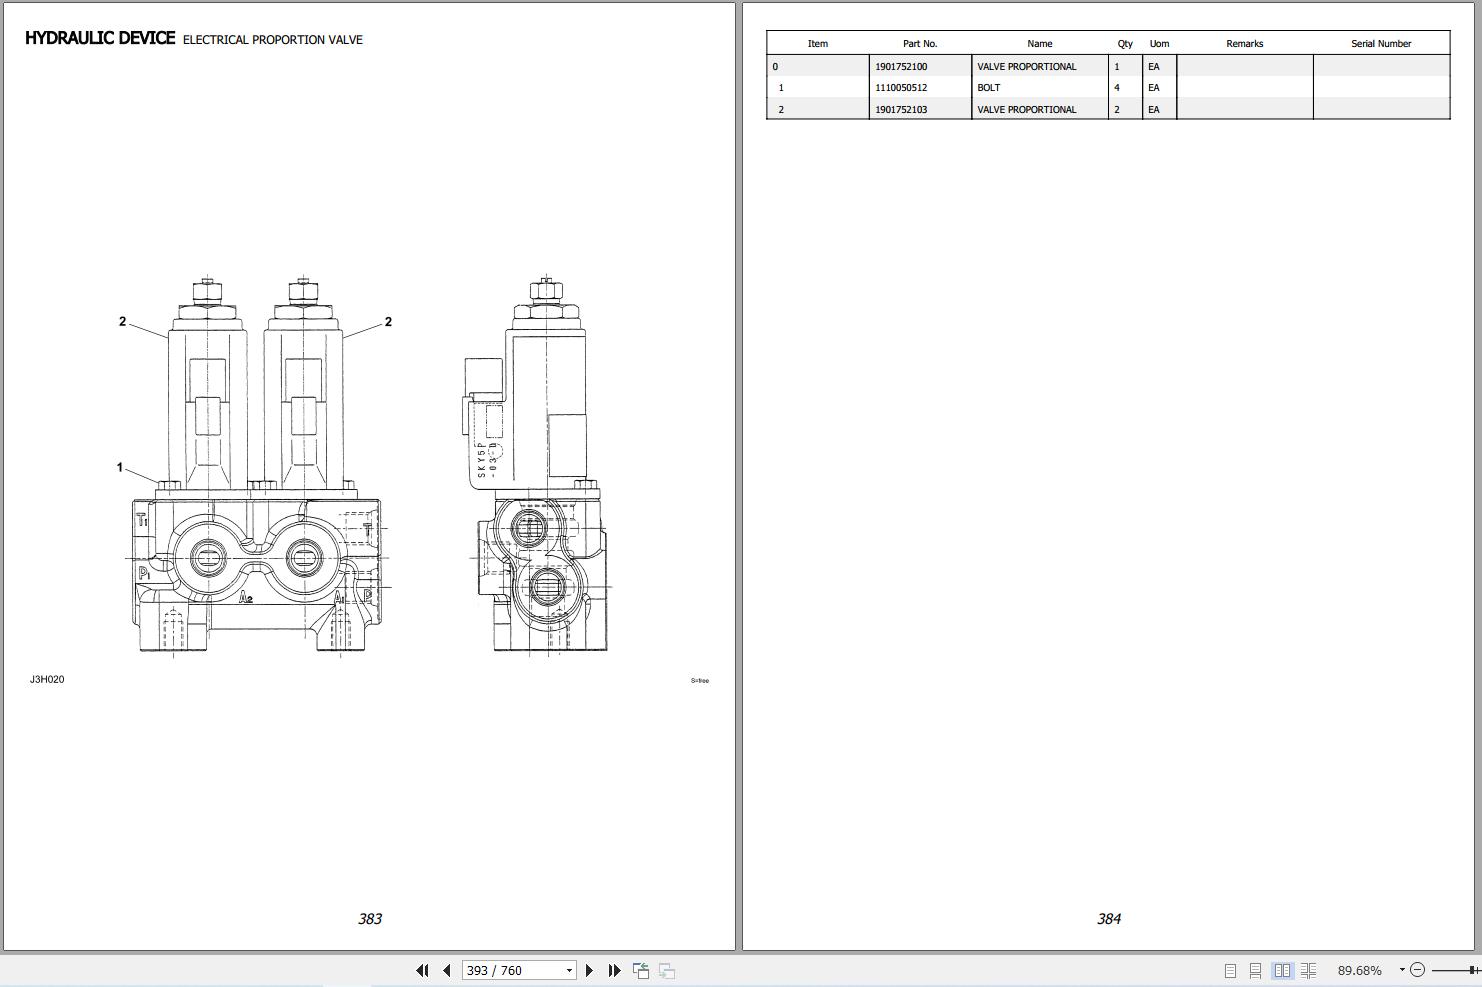Viewport: 1482px width, 987px height.
Task: Click the Qty column header
Action: click(1125, 44)
